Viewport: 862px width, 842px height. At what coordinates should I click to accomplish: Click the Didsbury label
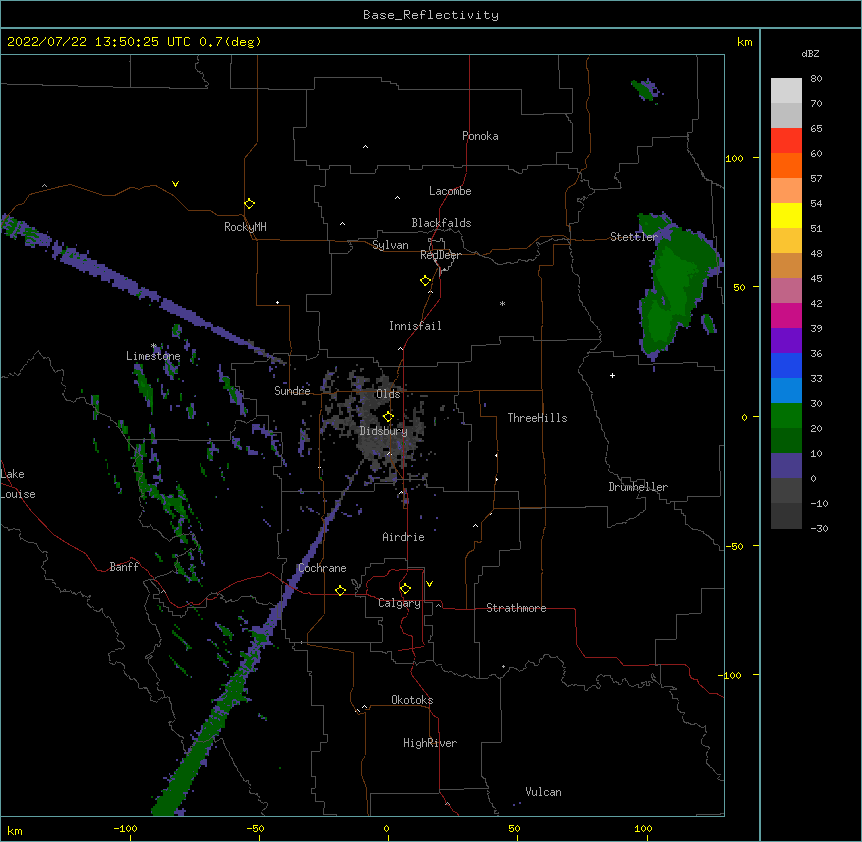coord(383,431)
